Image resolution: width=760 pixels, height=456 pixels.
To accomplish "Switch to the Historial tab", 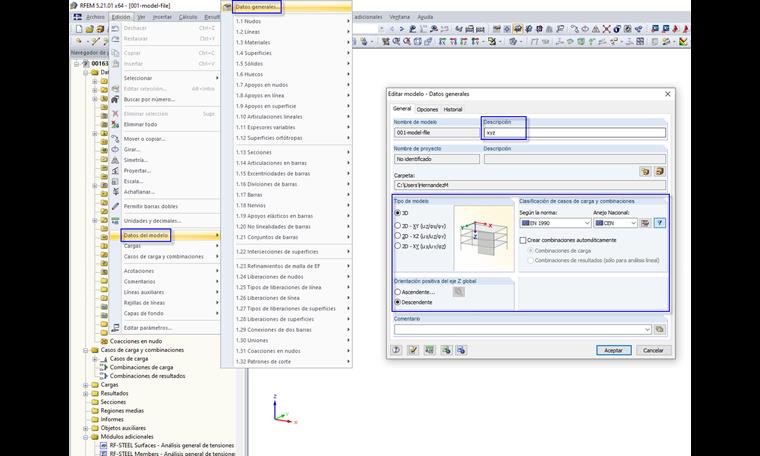I will point(453,110).
